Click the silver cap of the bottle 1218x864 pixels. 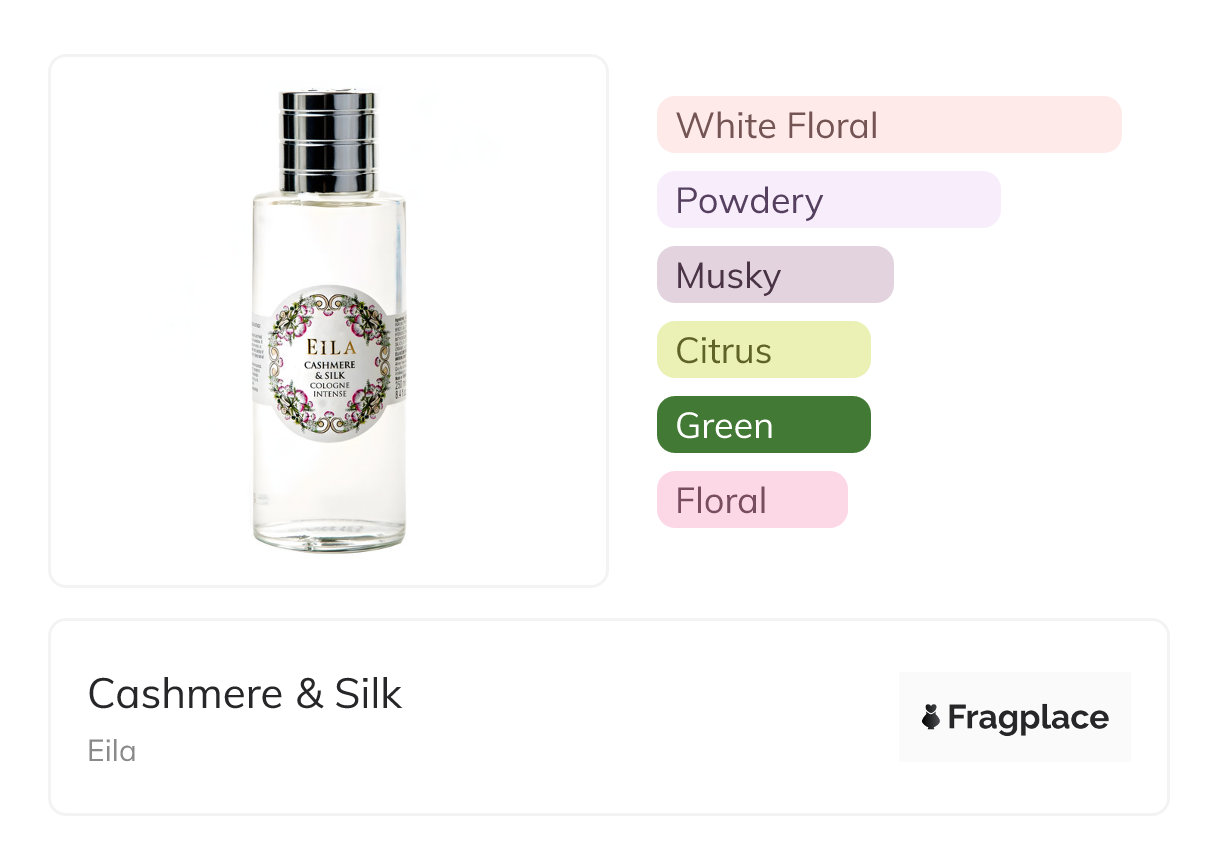pos(328,140)
